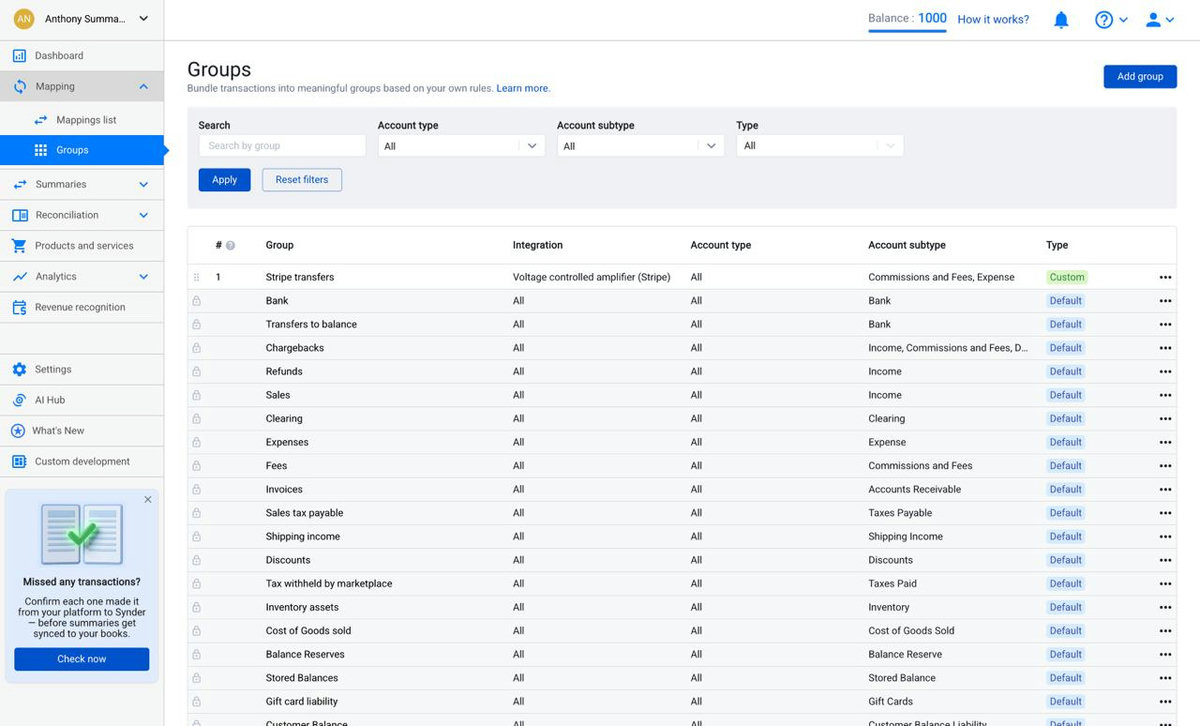Click the Default badge on Shipping income row
The width and height of the screenshot is (1200, 726).
click(1066, 537)
